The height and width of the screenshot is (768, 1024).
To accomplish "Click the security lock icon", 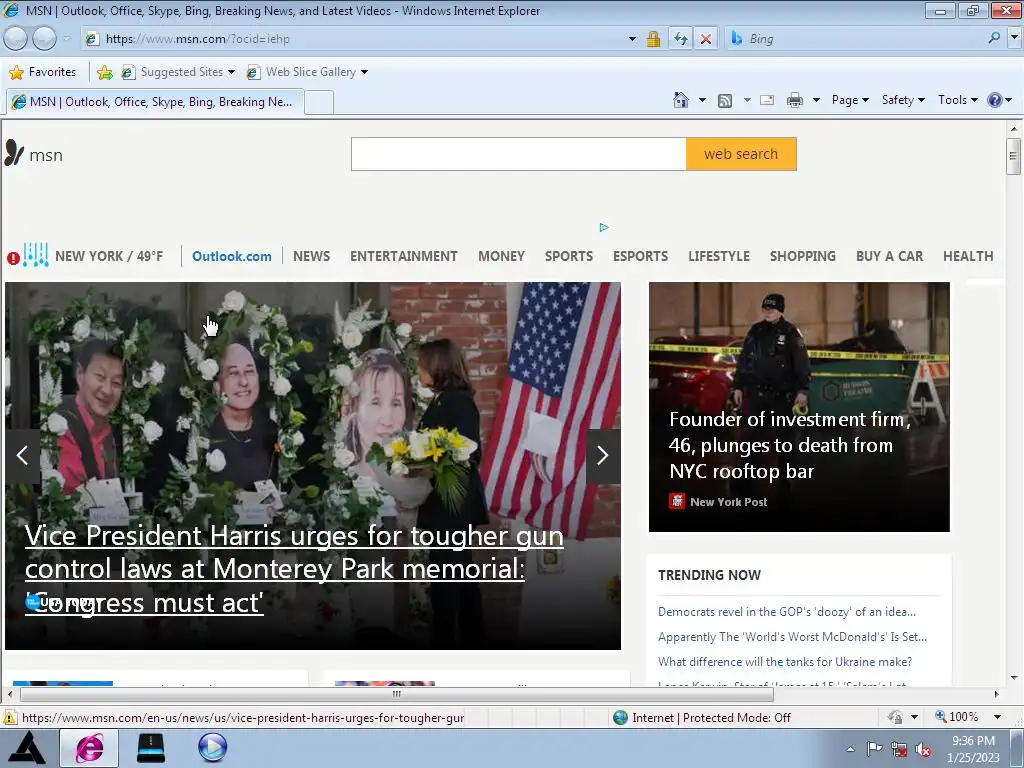I will (x=653, y=39).
